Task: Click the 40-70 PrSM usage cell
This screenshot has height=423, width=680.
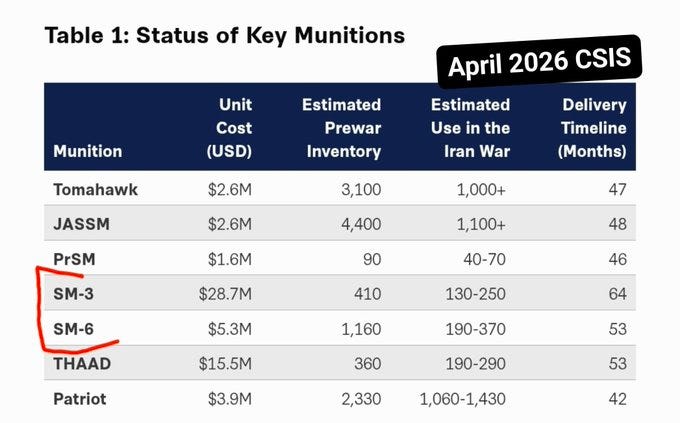Action: pos(484,259)
